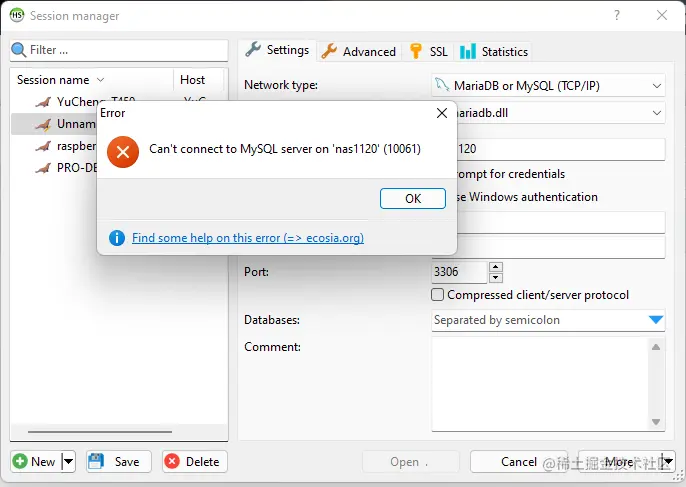Image resolution: width=686 pixels, height=487 pixels.
Task: Close the Error dialog with the X
Action: pyautogui.click(x=442, y=113)
